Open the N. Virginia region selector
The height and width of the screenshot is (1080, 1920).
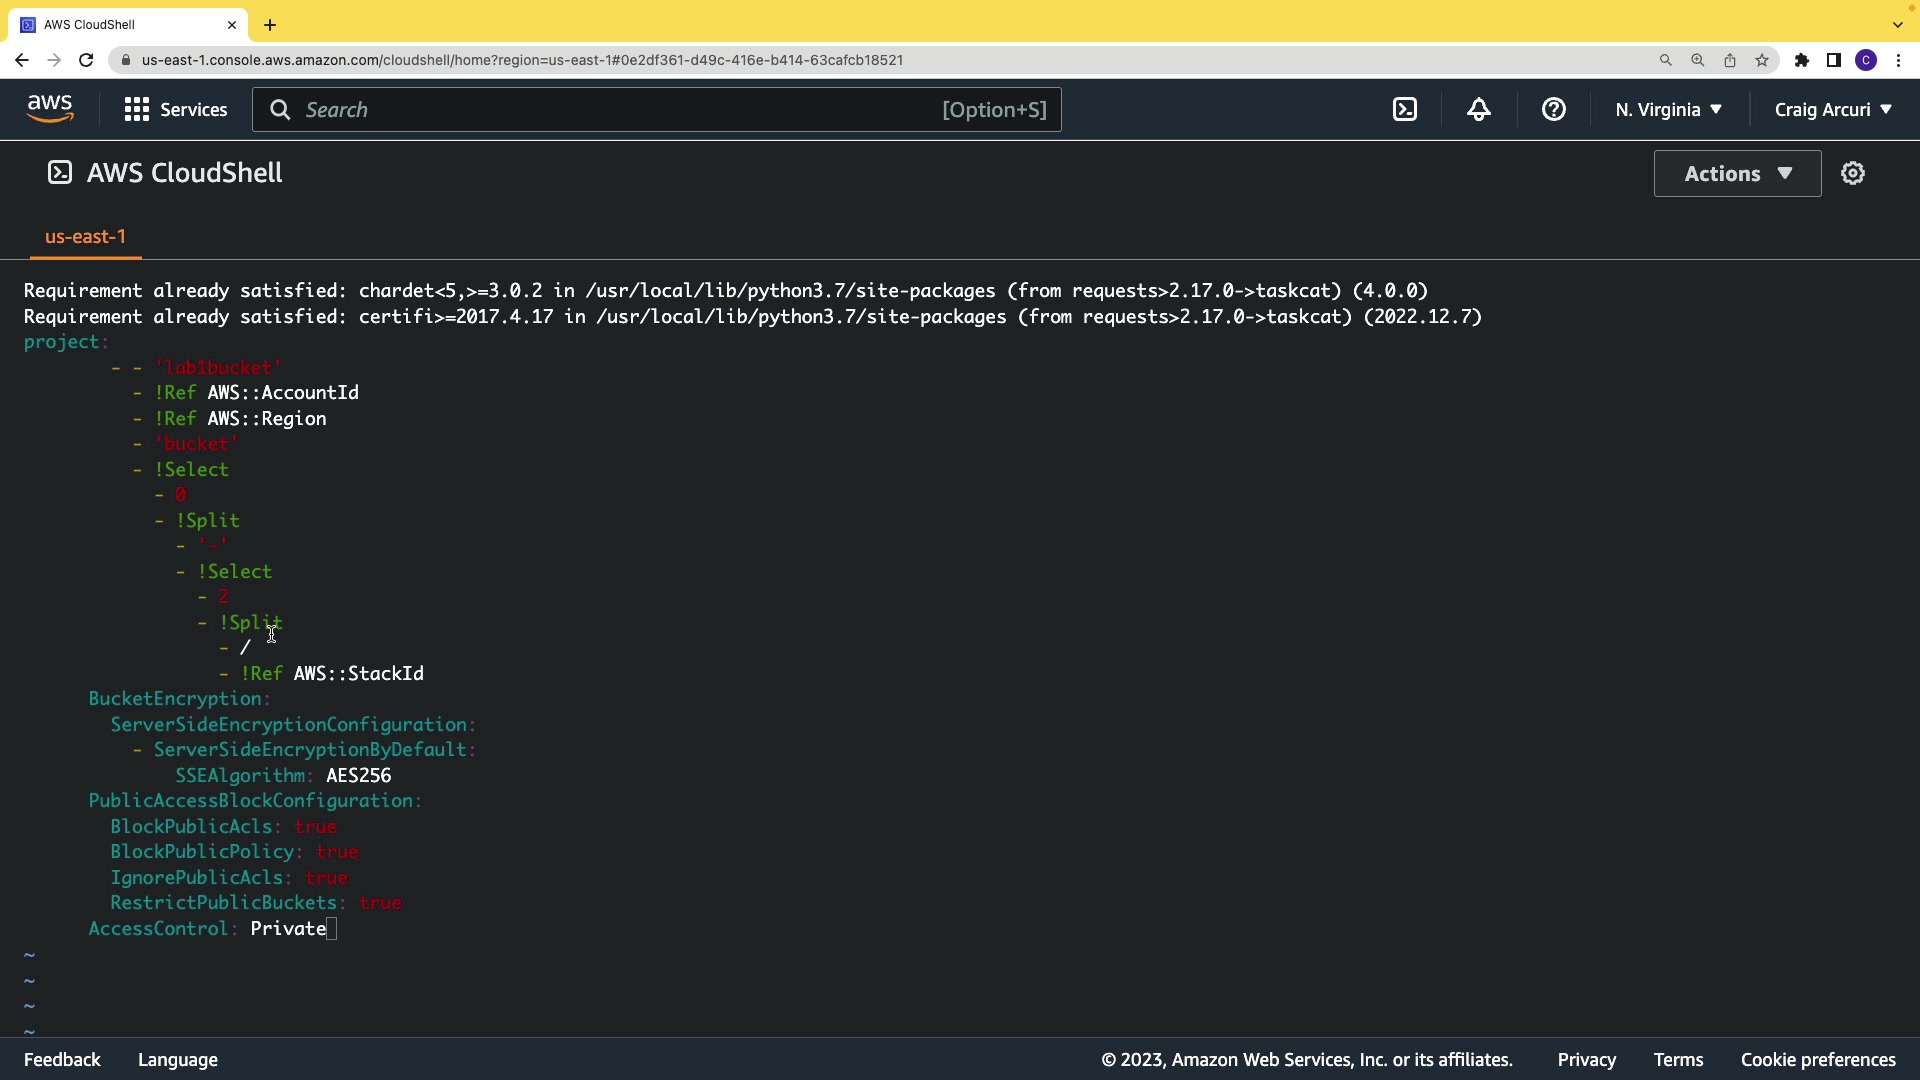[x=1668, y=110]
